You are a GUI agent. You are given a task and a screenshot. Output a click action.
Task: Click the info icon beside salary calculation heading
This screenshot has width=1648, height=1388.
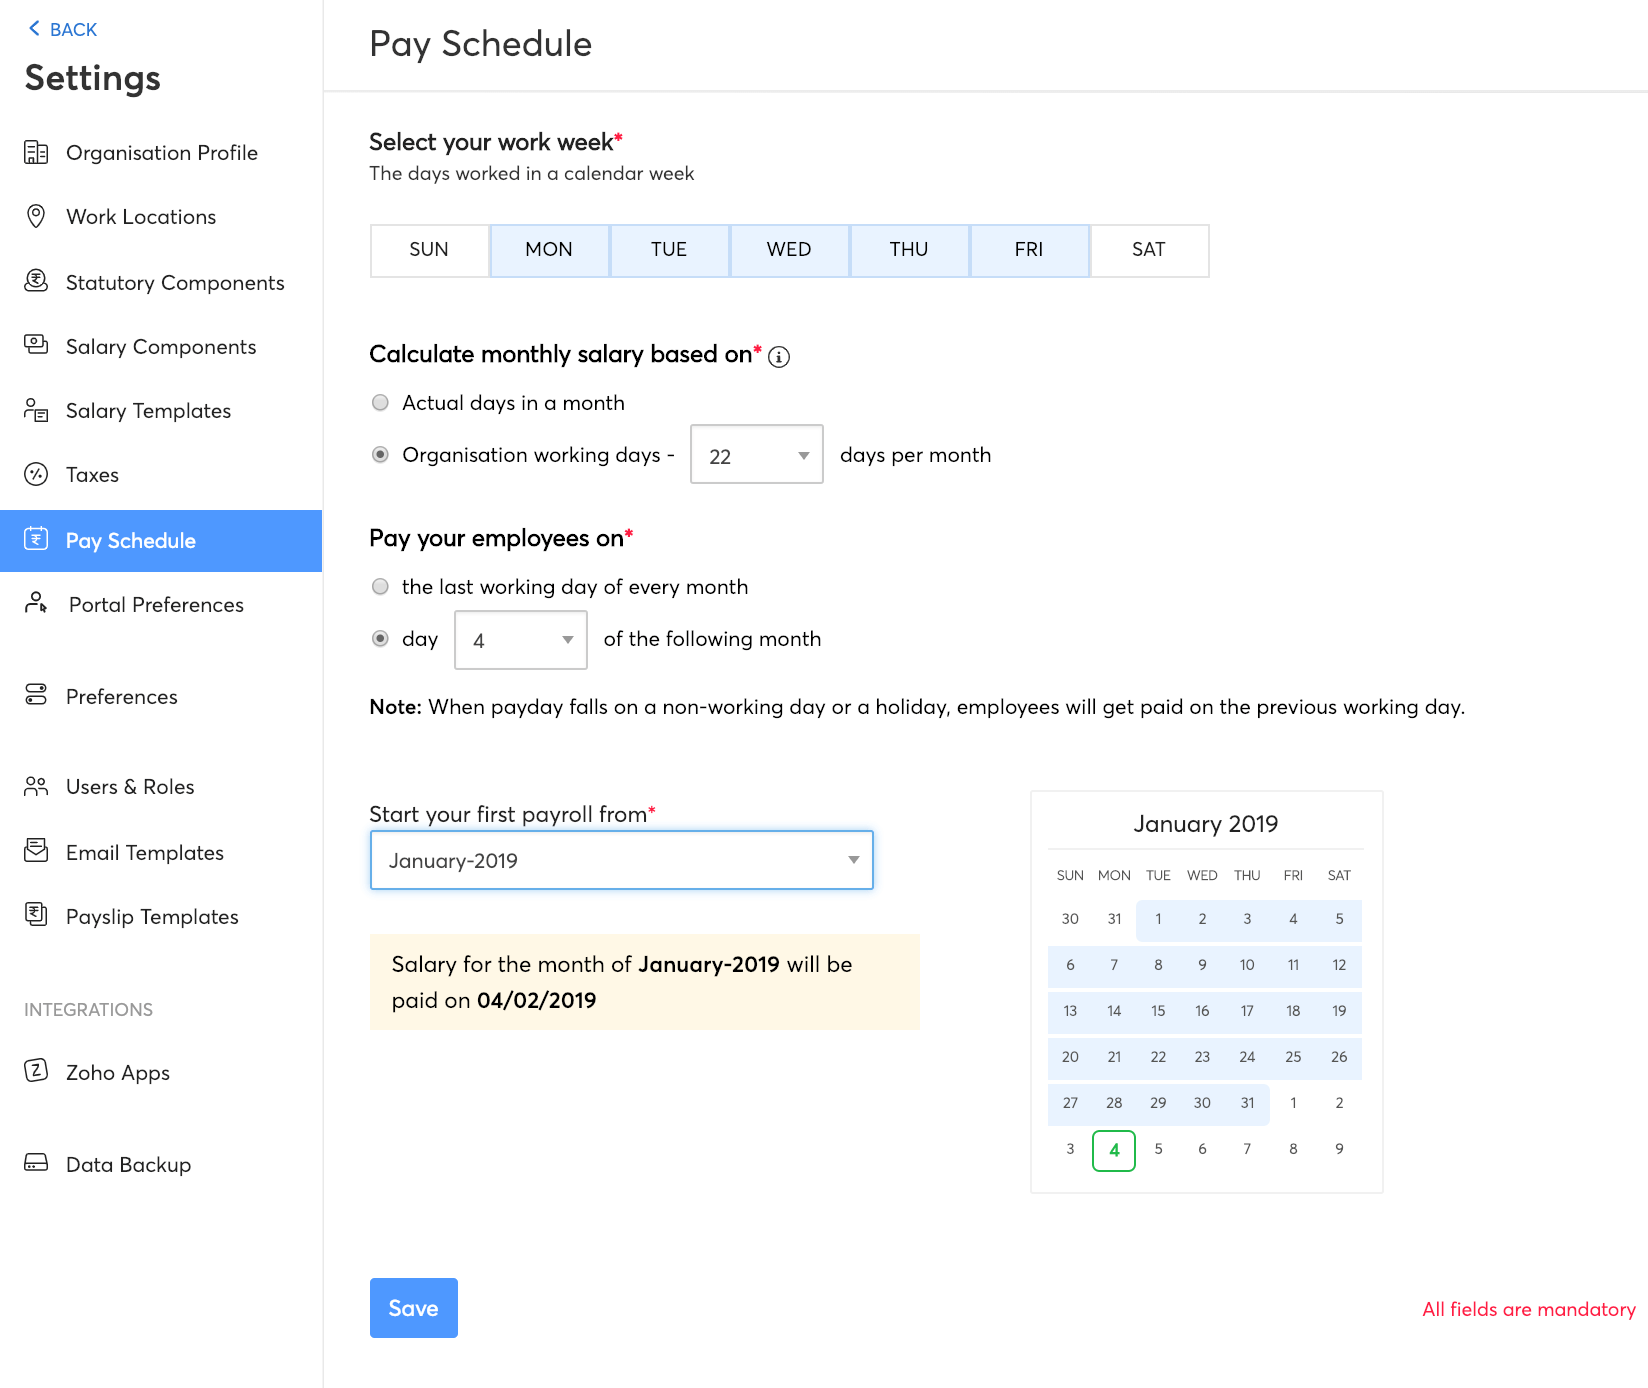pyautogui.click(x=779, y=357)
